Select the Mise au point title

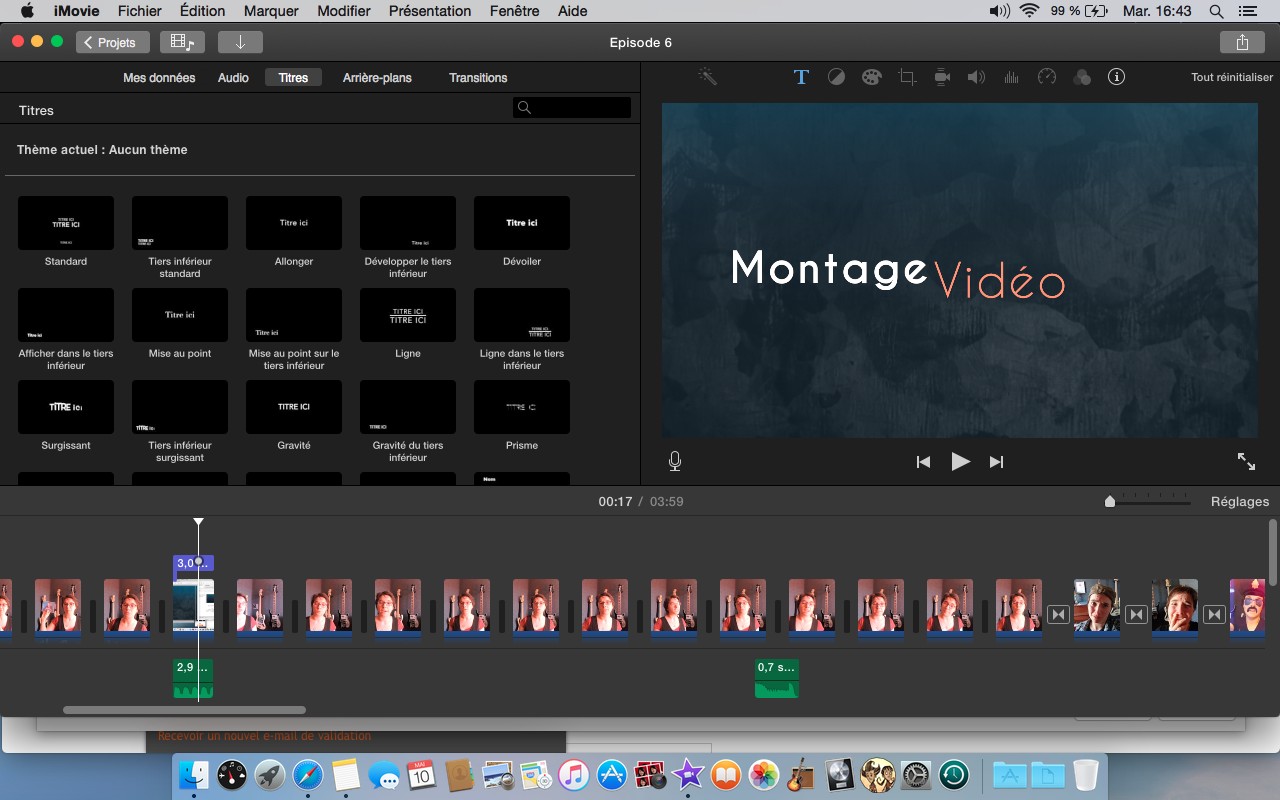(x=180, y=315)
